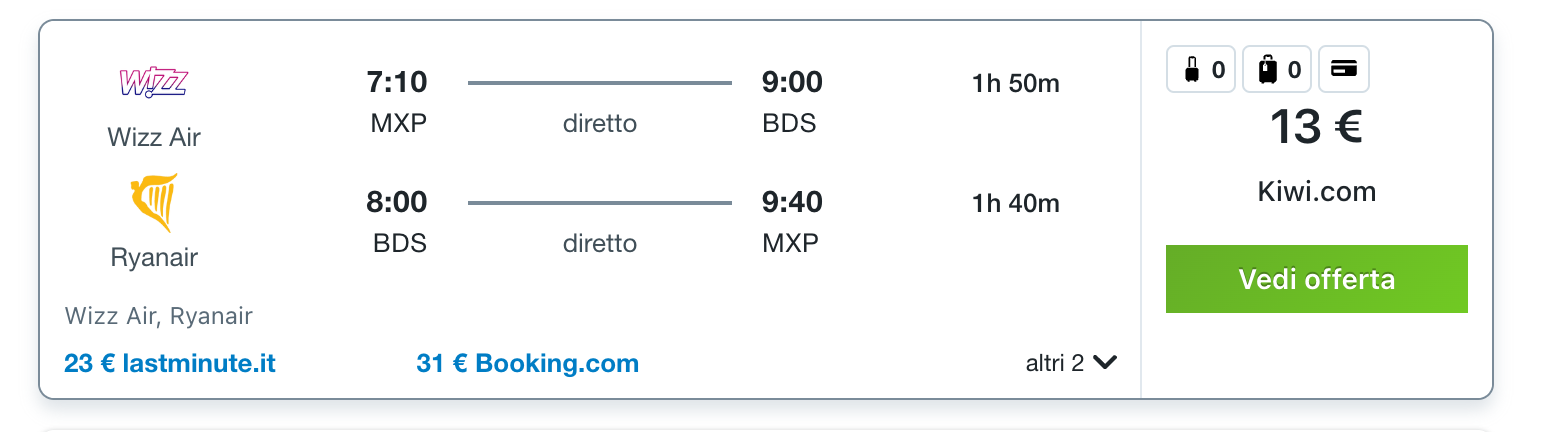Open the altri 2 additional offers

coord(1071,363)
